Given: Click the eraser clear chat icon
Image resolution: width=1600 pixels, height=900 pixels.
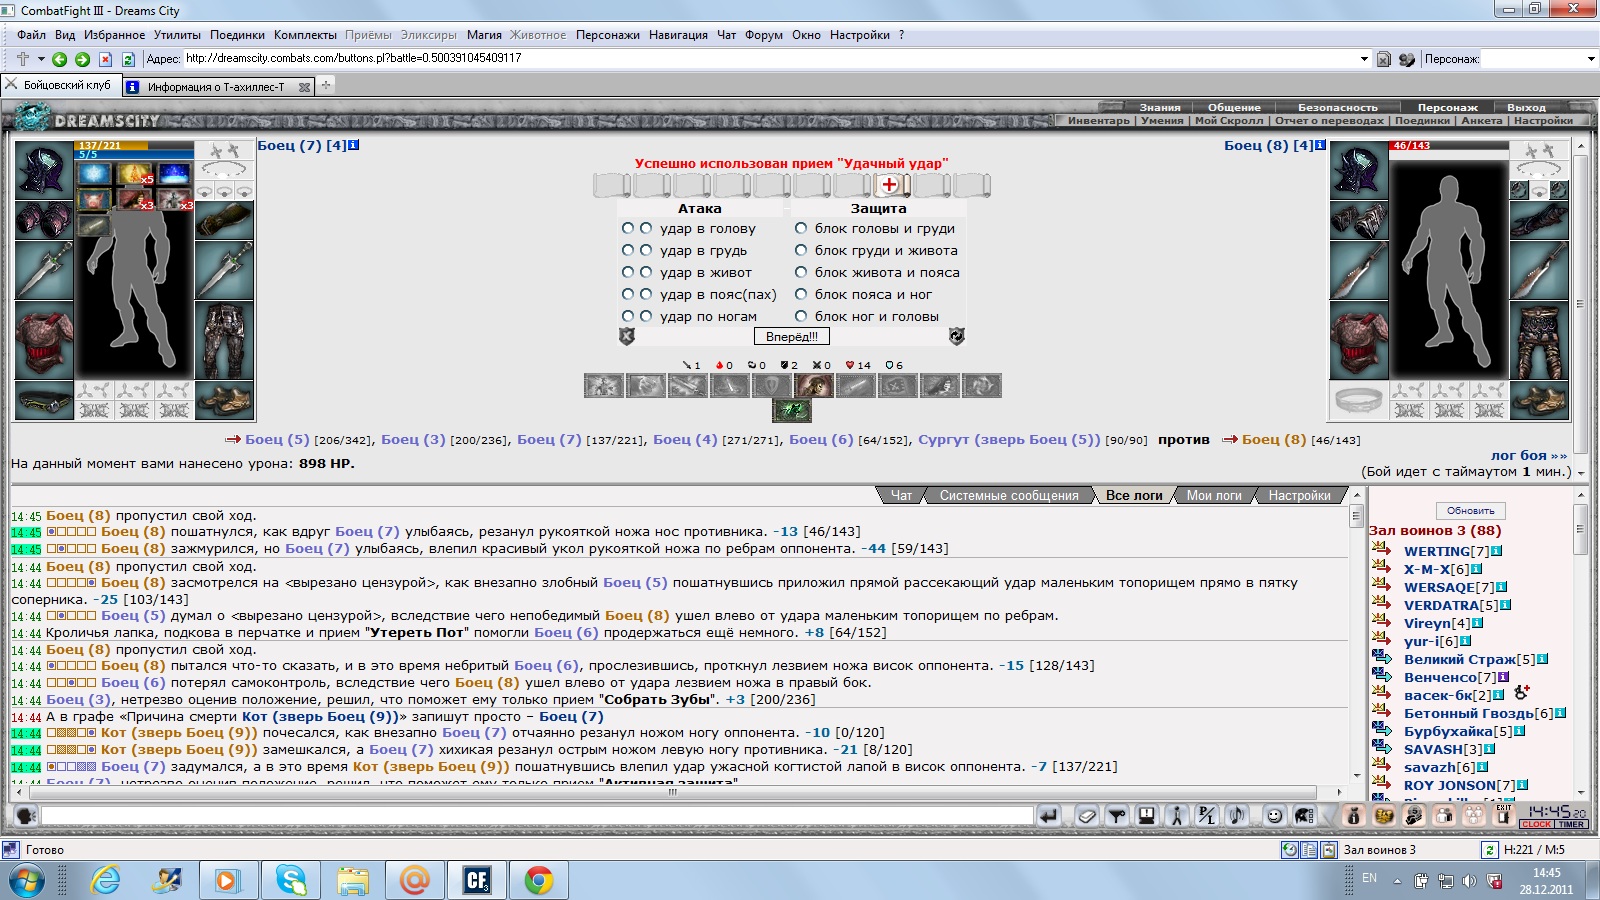Looking at the screenshot, I should [1087, 815].
